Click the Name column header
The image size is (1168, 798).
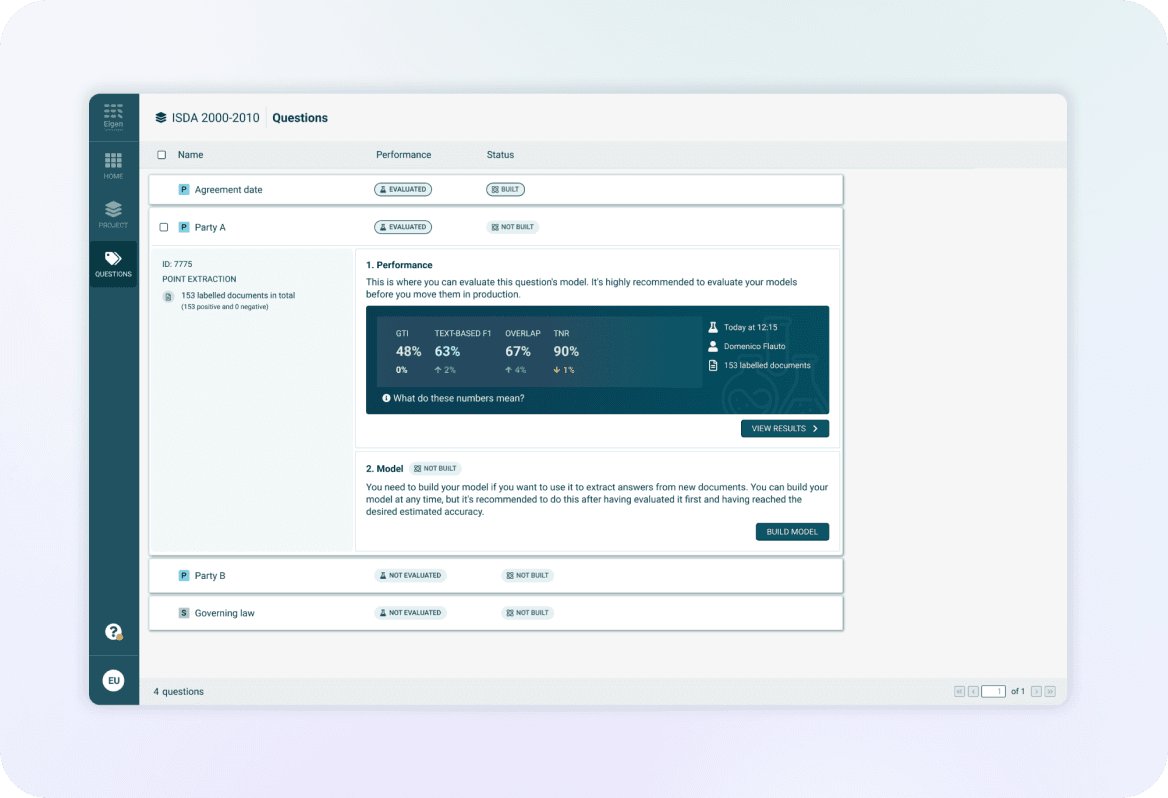(190, 155)
